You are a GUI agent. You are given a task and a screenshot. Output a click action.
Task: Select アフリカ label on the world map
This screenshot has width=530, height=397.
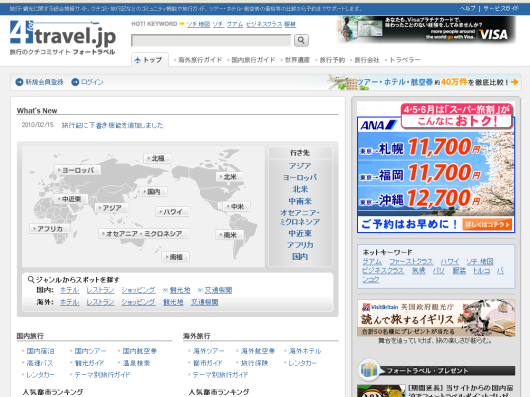point(50,229)
